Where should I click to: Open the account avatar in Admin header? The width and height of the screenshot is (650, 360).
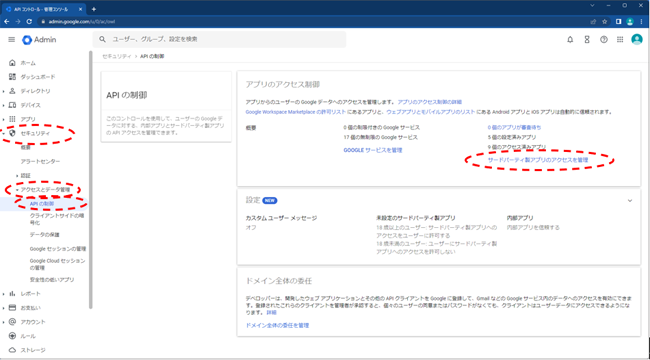click(637, 39)
